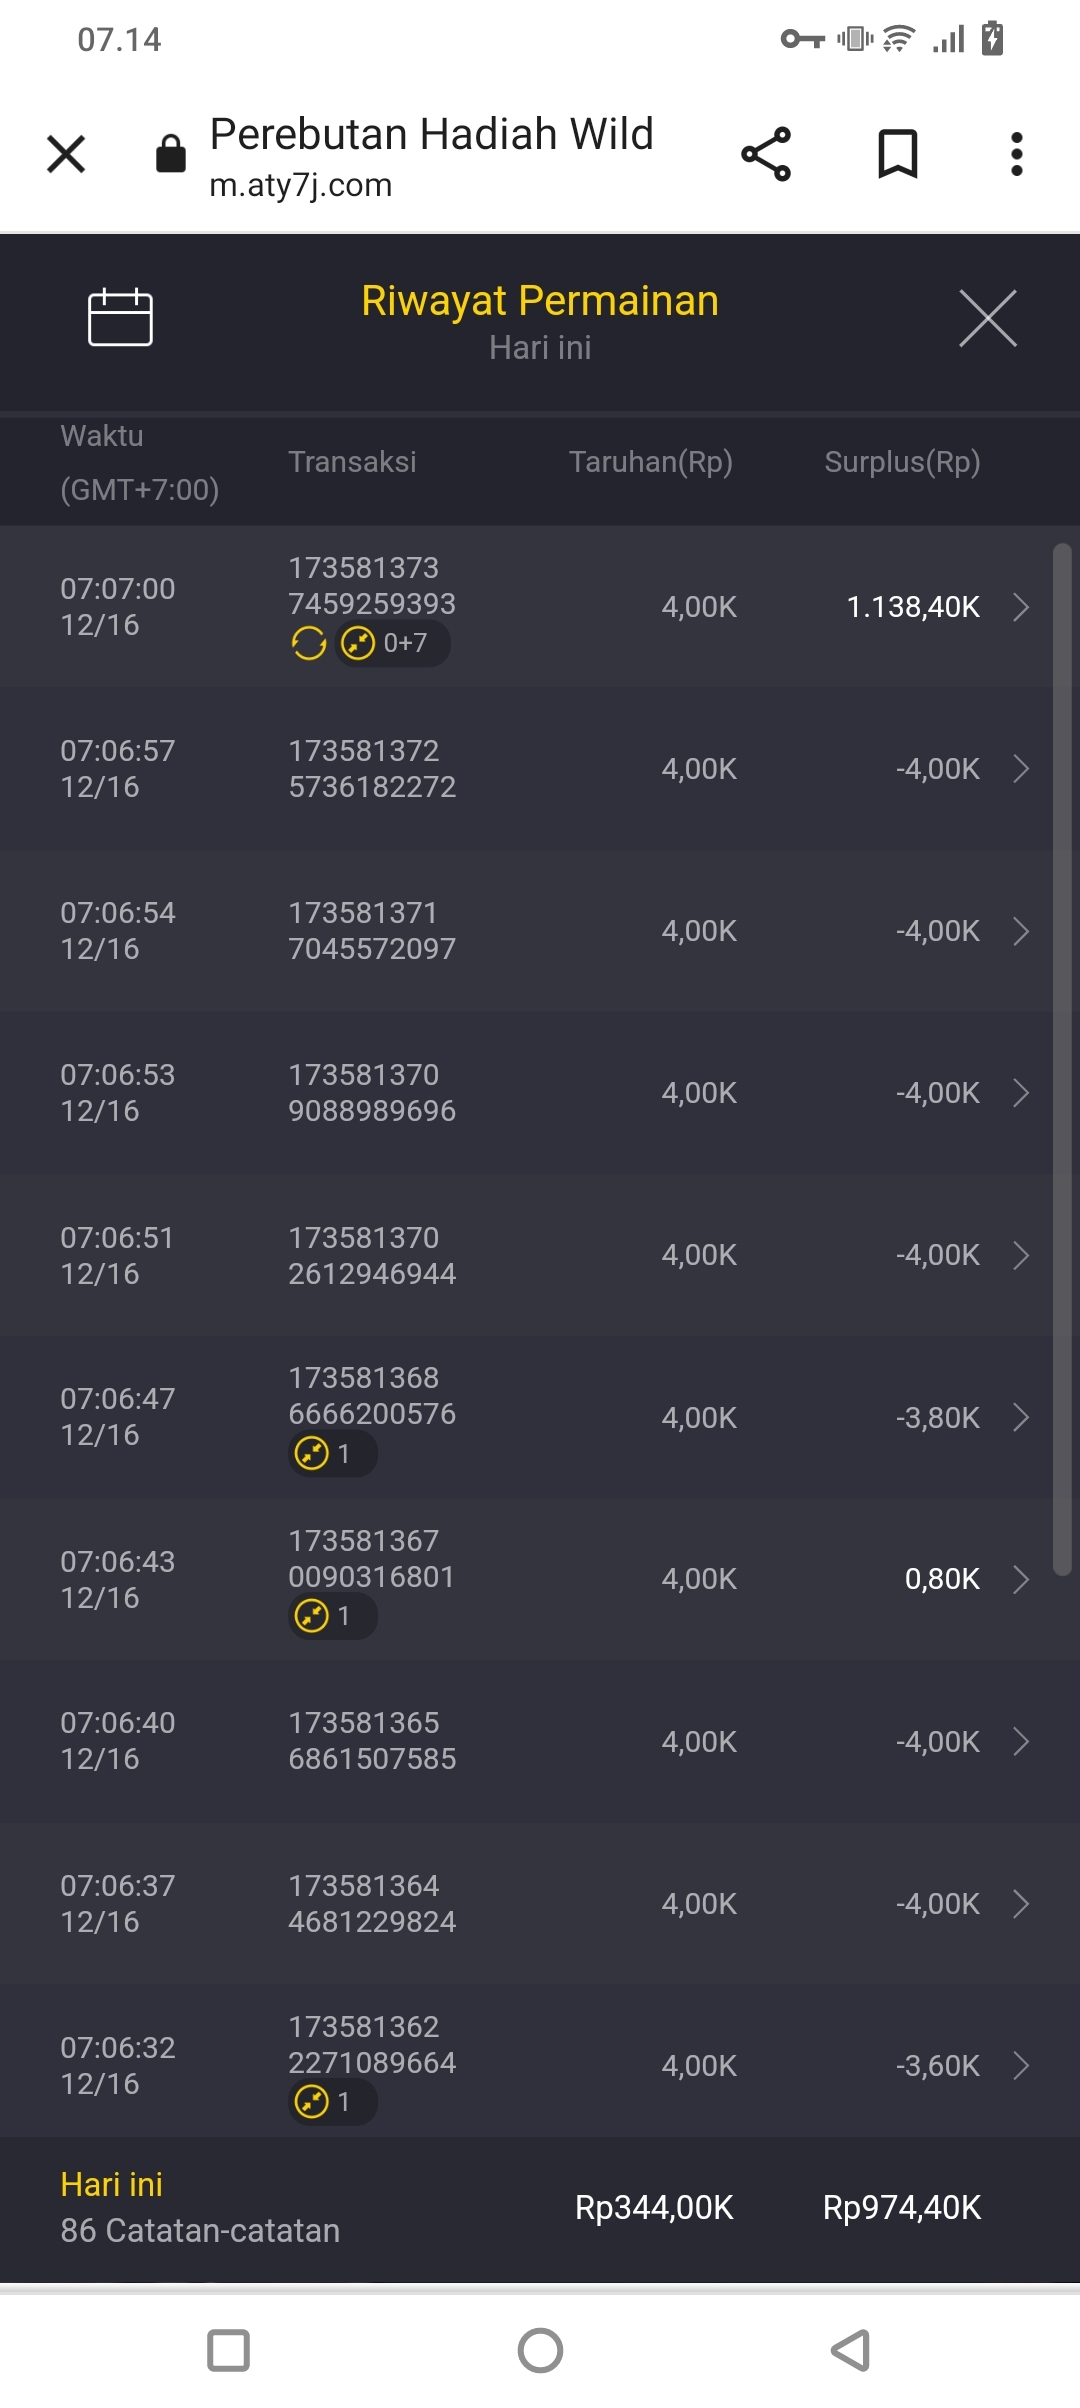Expand the 07:06:32 row with -3,60K

click(x=1020, y=2066)
